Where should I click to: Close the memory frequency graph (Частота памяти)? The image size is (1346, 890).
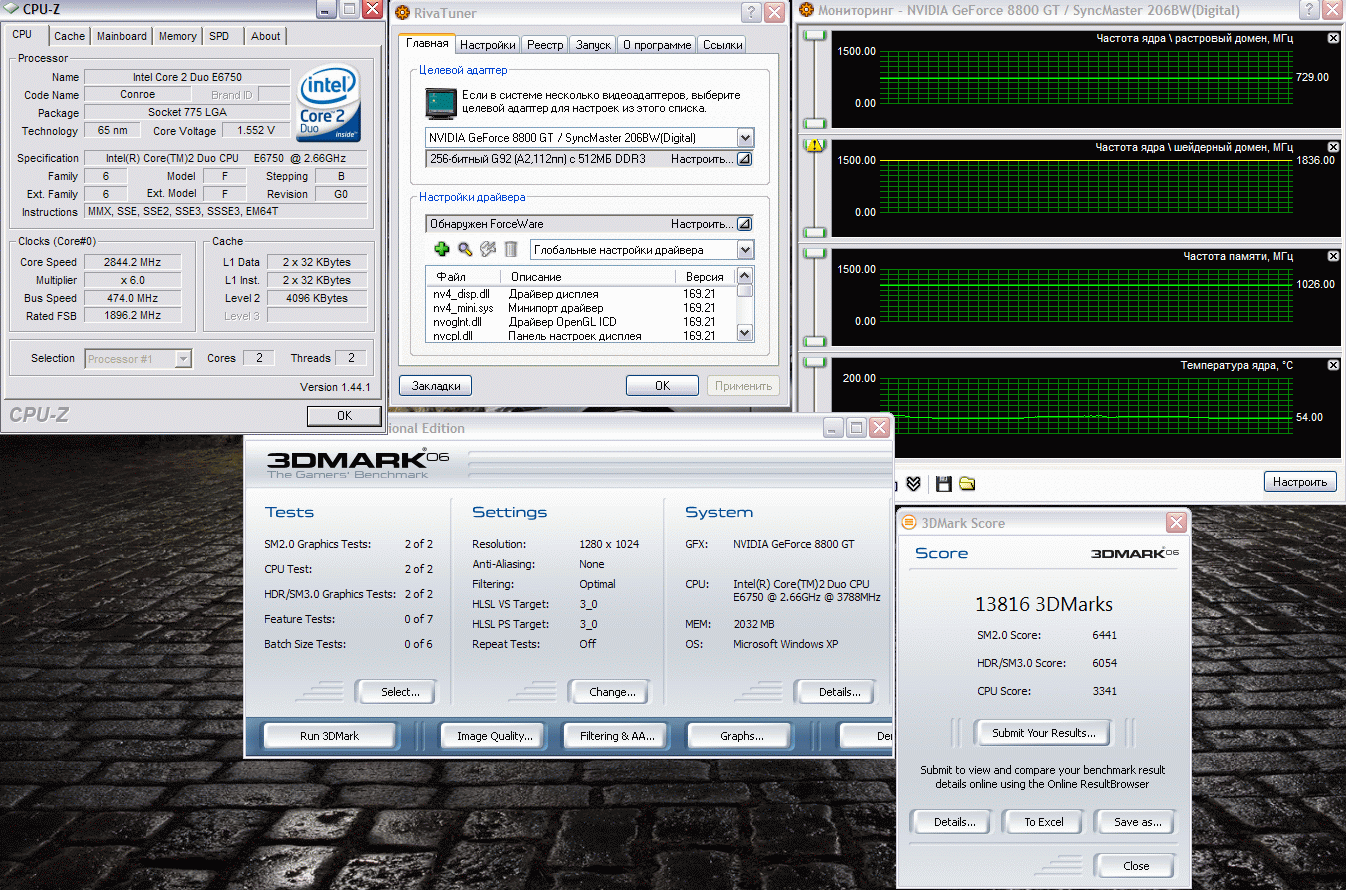click(x=1333, y=256)
